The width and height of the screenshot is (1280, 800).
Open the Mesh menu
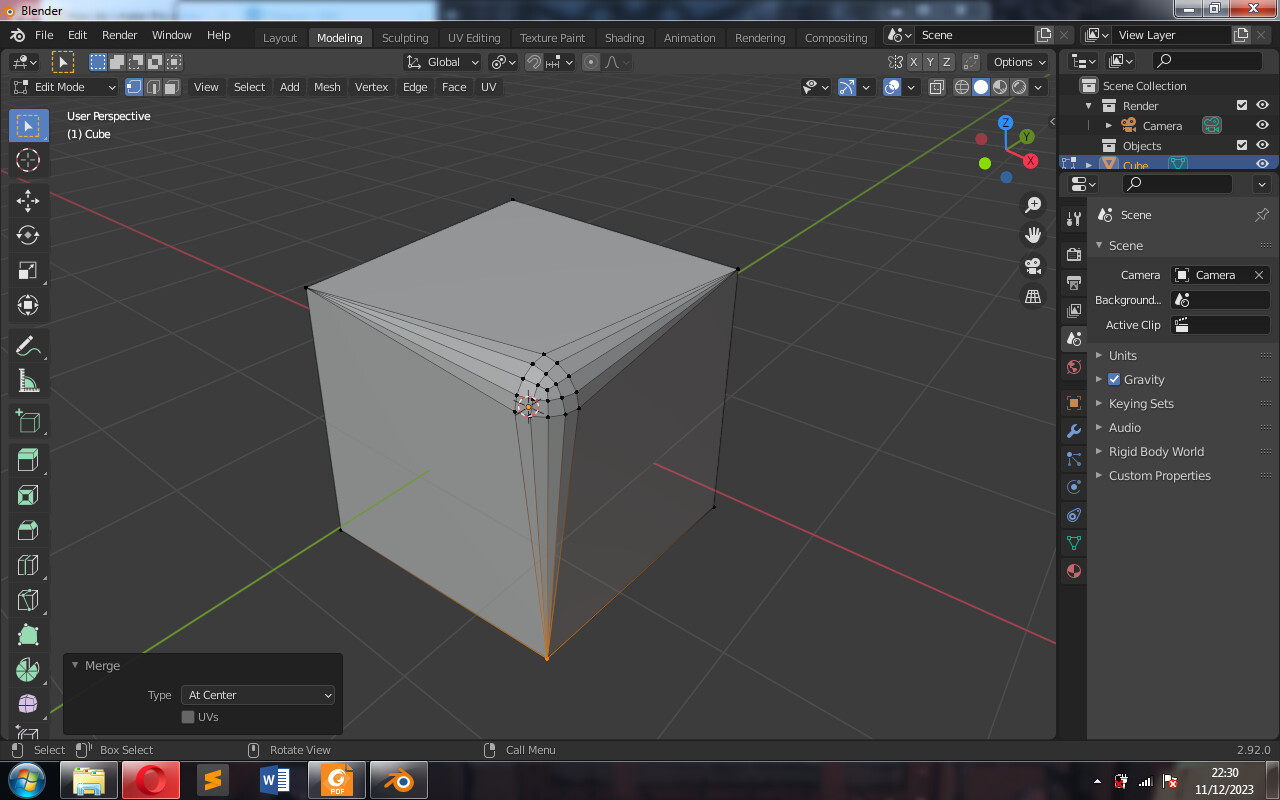[327, 87]
